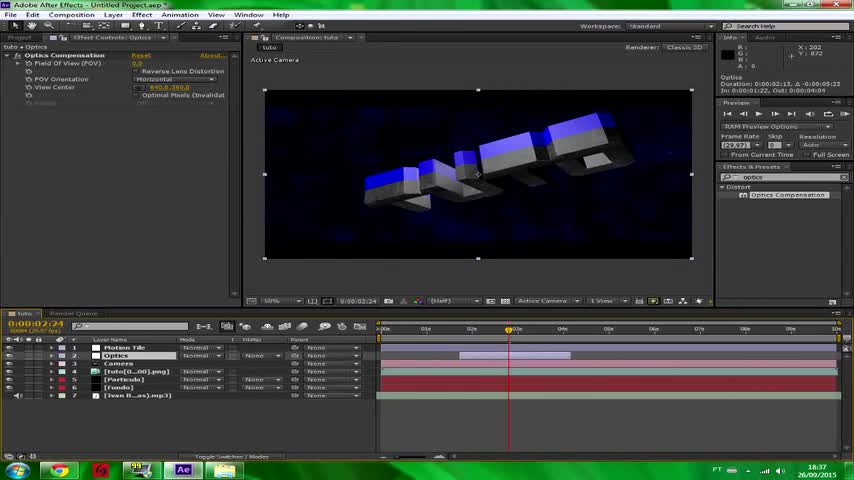Select the Hand tool

click(32, 26)
